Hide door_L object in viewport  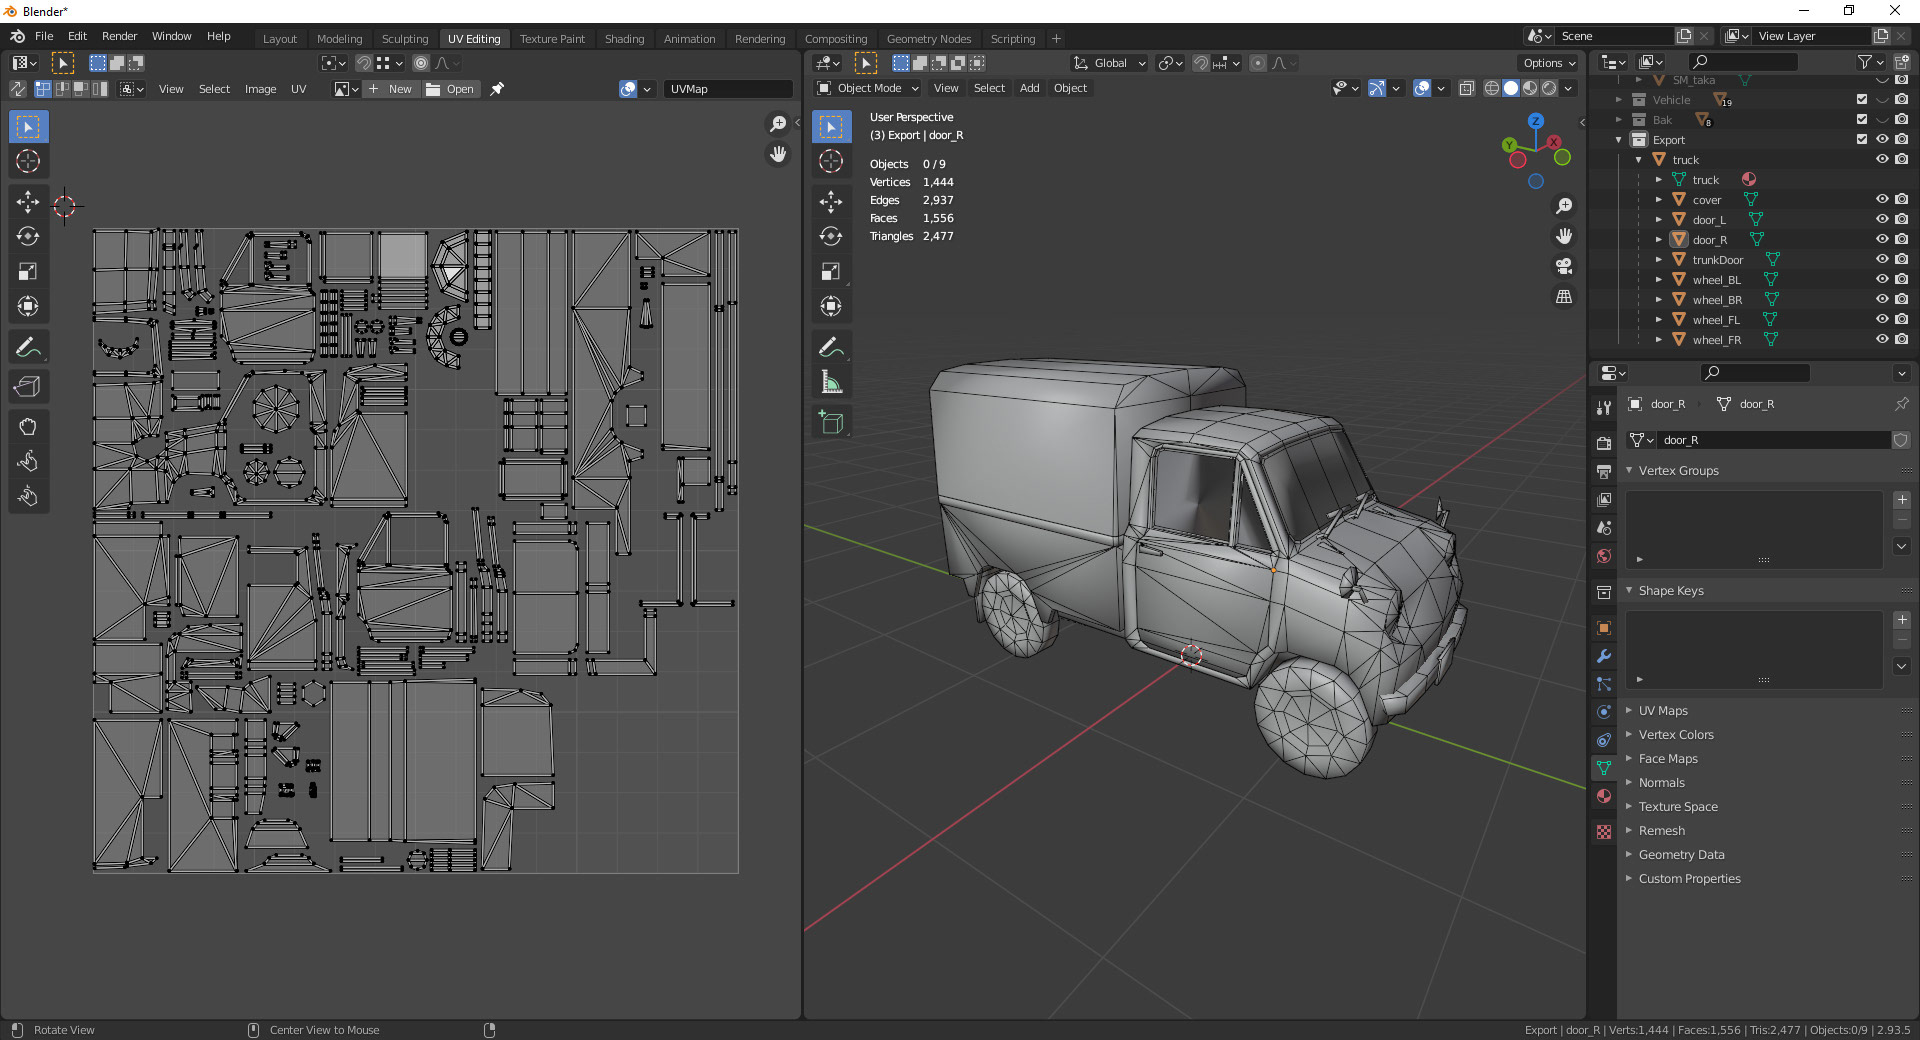(1882, 219)
